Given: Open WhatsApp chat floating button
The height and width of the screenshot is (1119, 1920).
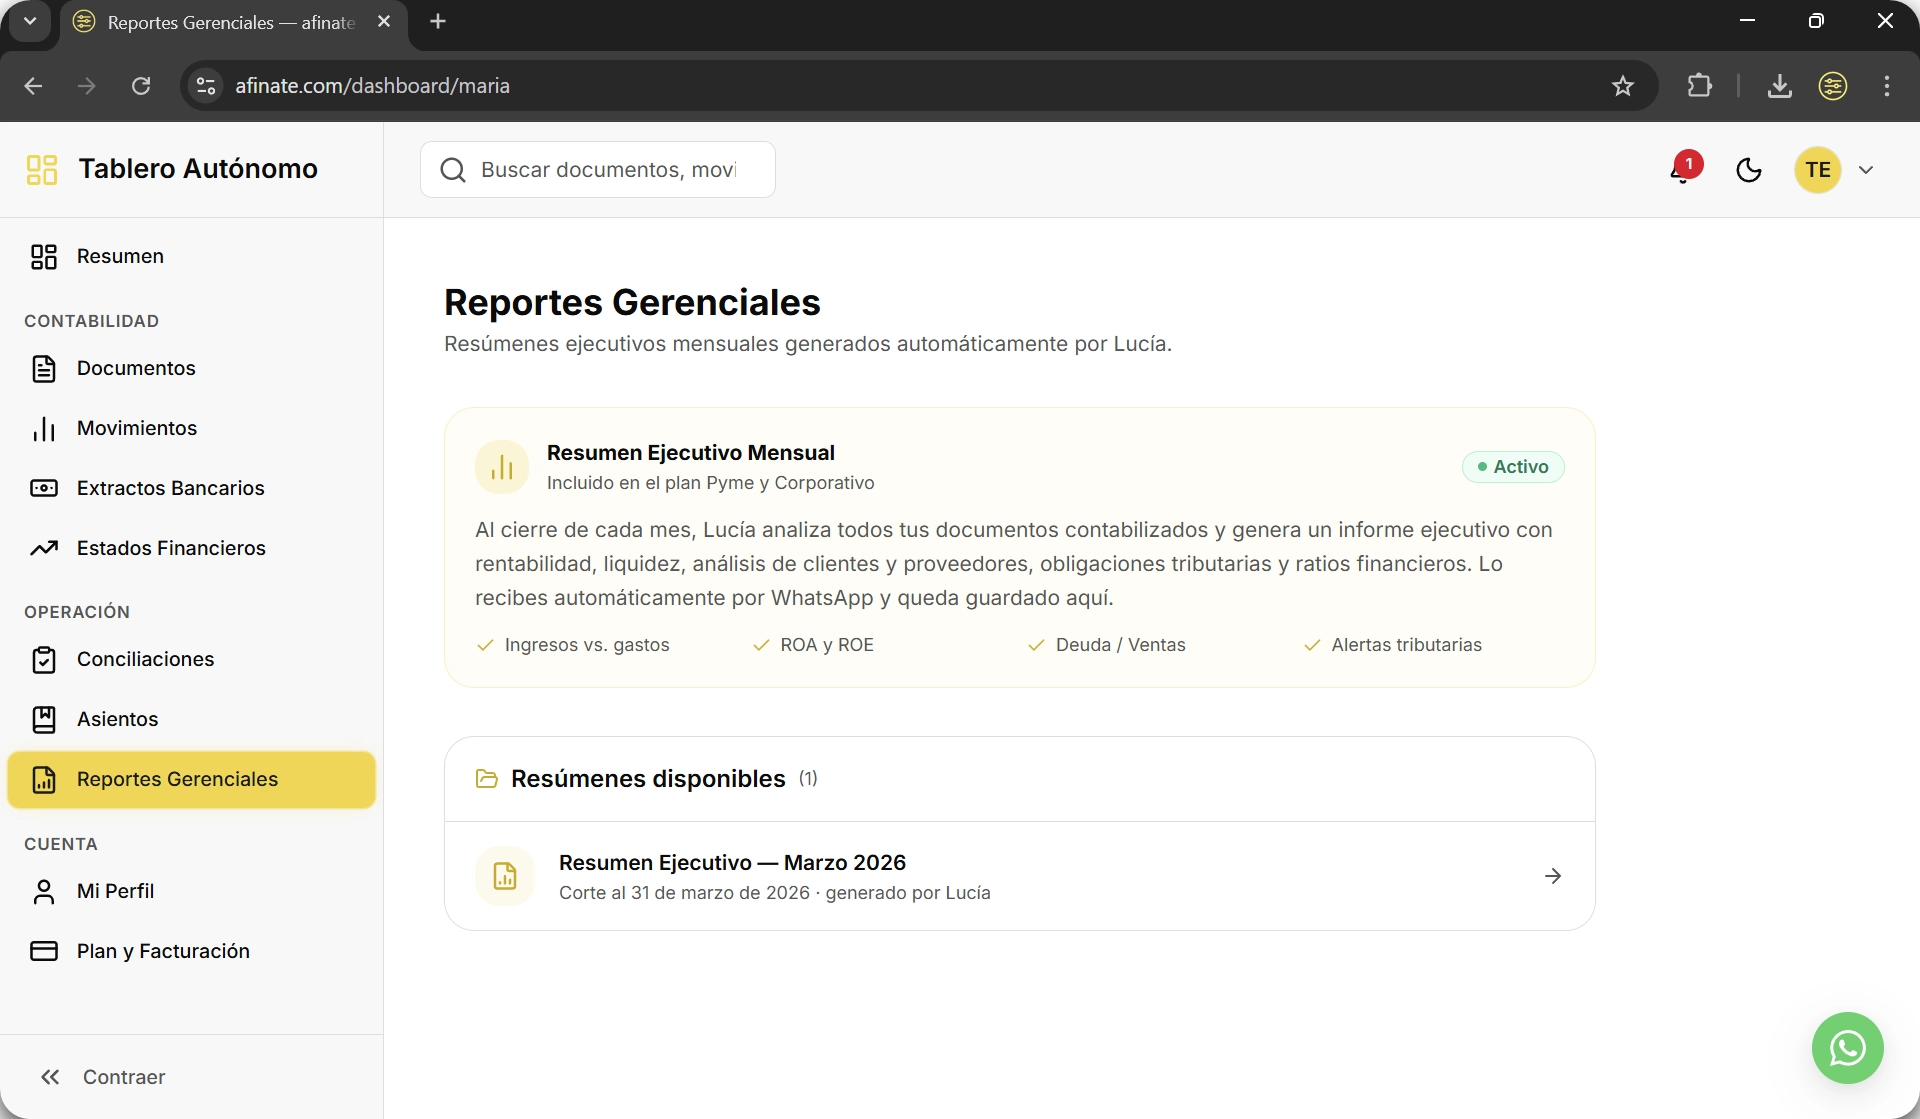Looking at the screenshot, I should [1847, 1048].
